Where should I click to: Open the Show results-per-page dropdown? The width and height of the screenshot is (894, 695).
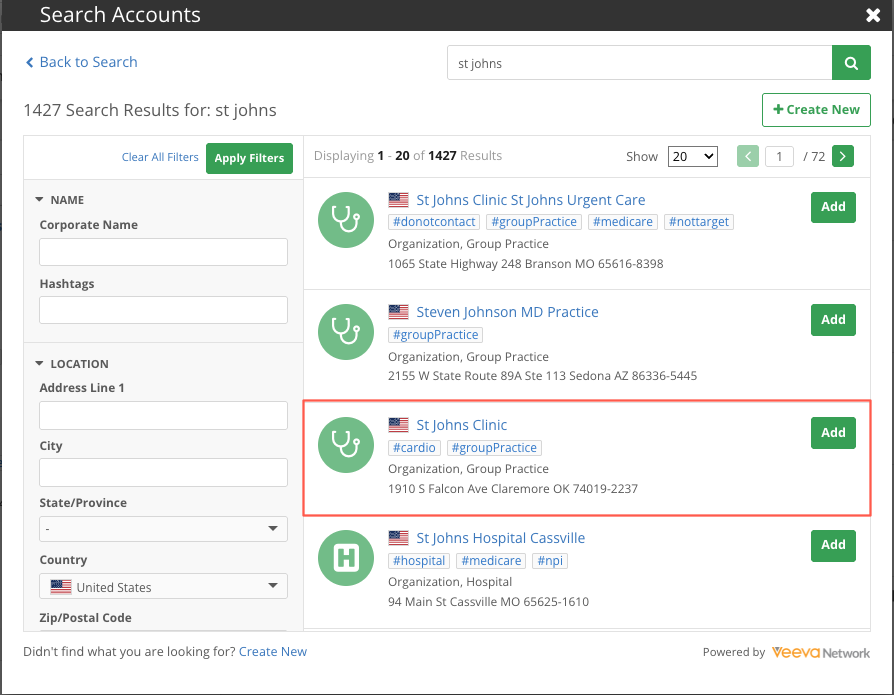(693, 156)
